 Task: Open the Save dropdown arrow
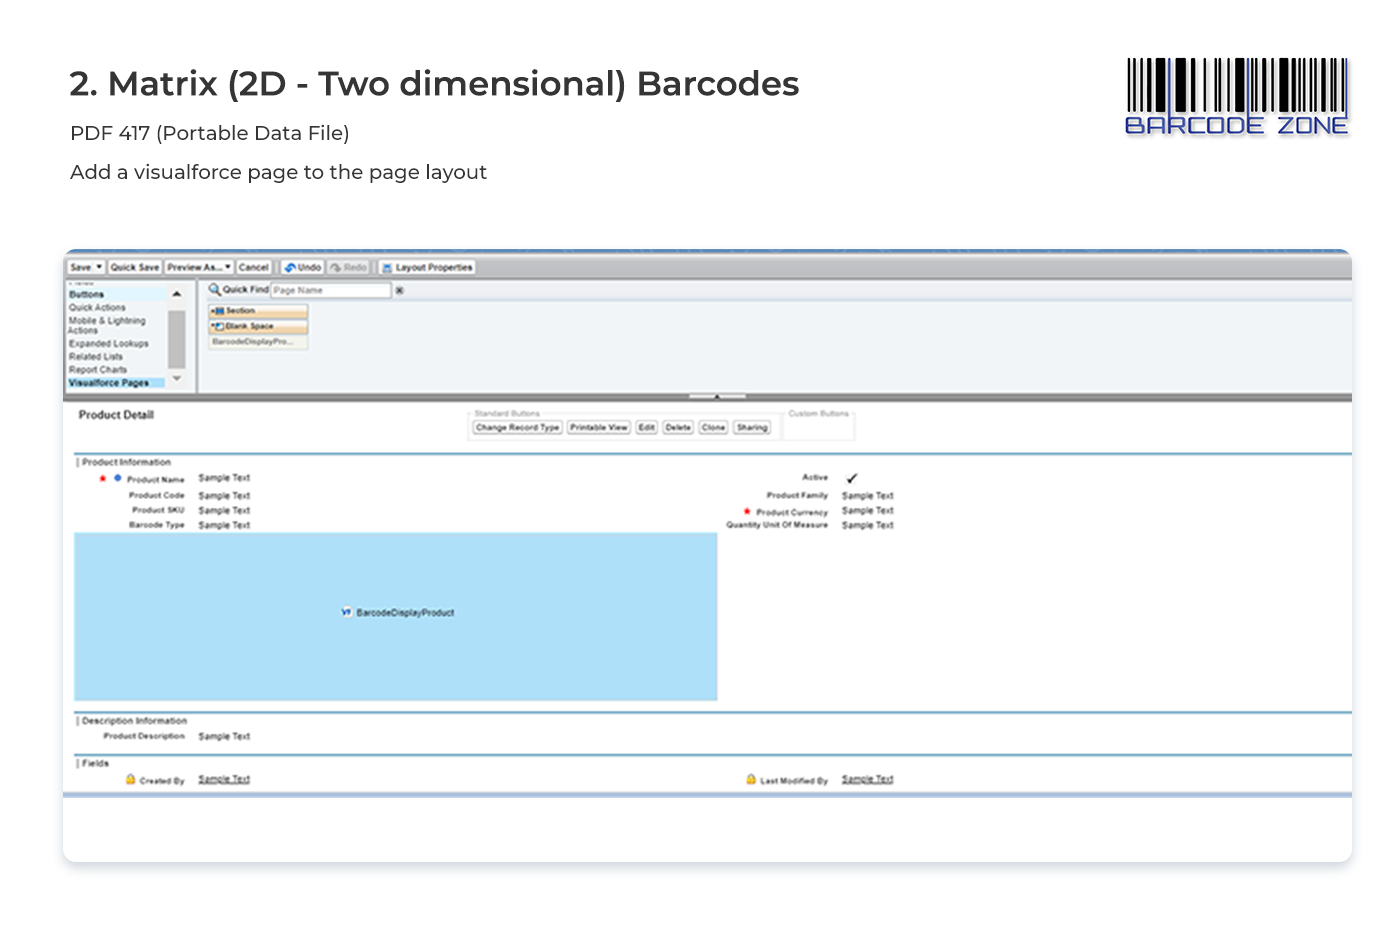tap(99, 268)
